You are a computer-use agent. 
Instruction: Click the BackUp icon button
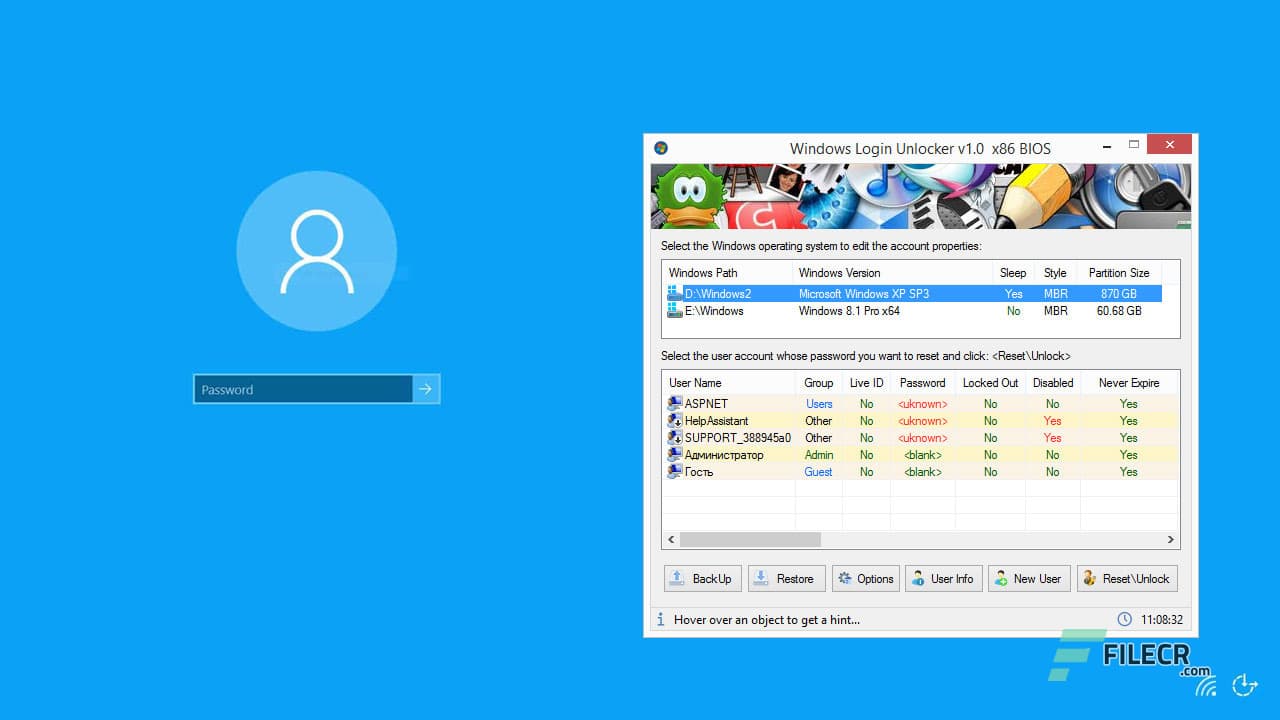pyautogui.click(x=678, y=578)
